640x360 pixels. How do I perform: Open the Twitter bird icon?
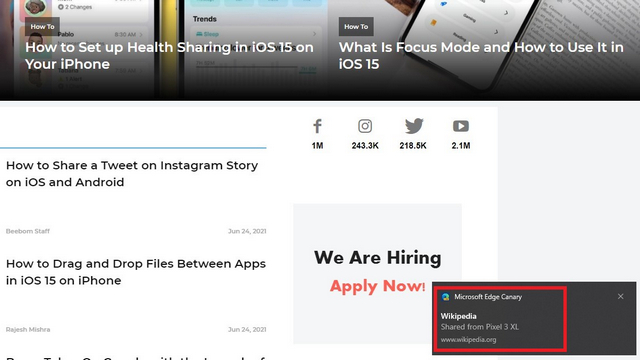(413, 126)
